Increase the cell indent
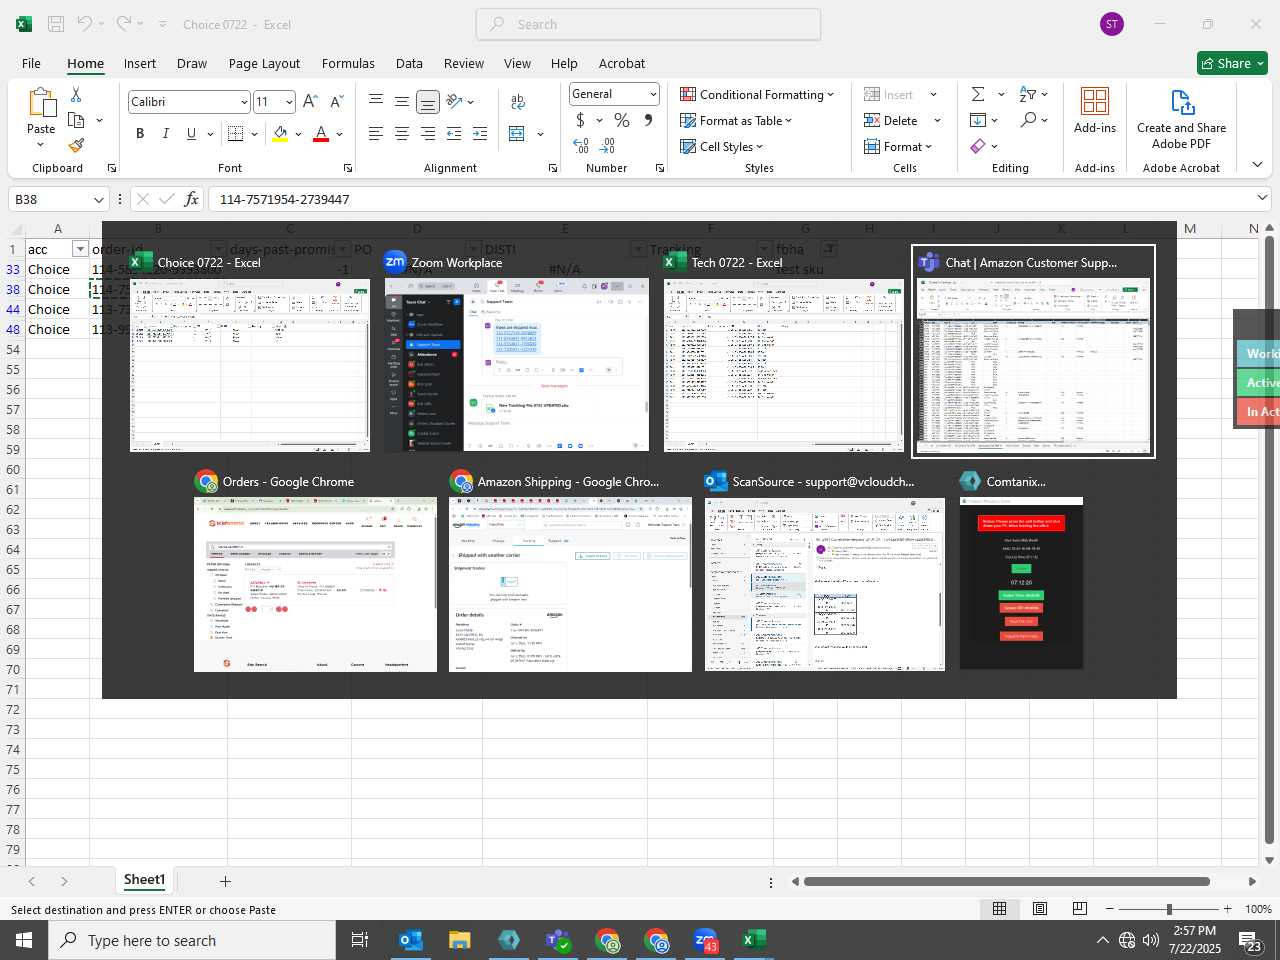Screen dimensions: 1280x960 480,134
